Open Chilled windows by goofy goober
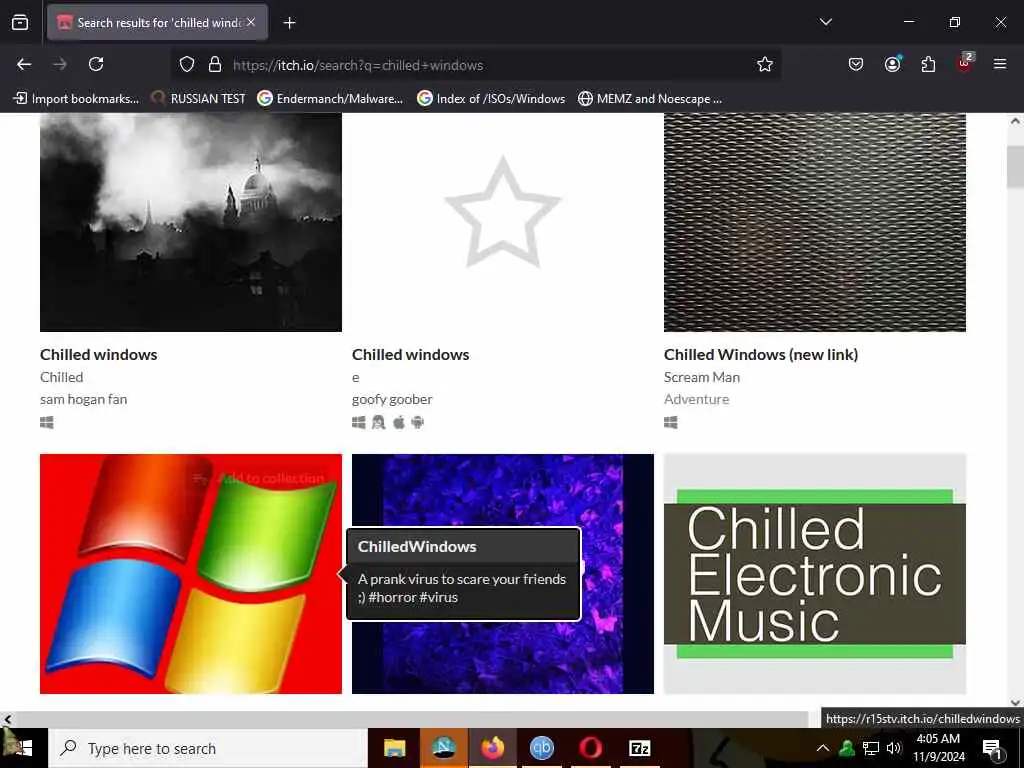This screenshot has height=768, width=1024. [x=411, y=355]
